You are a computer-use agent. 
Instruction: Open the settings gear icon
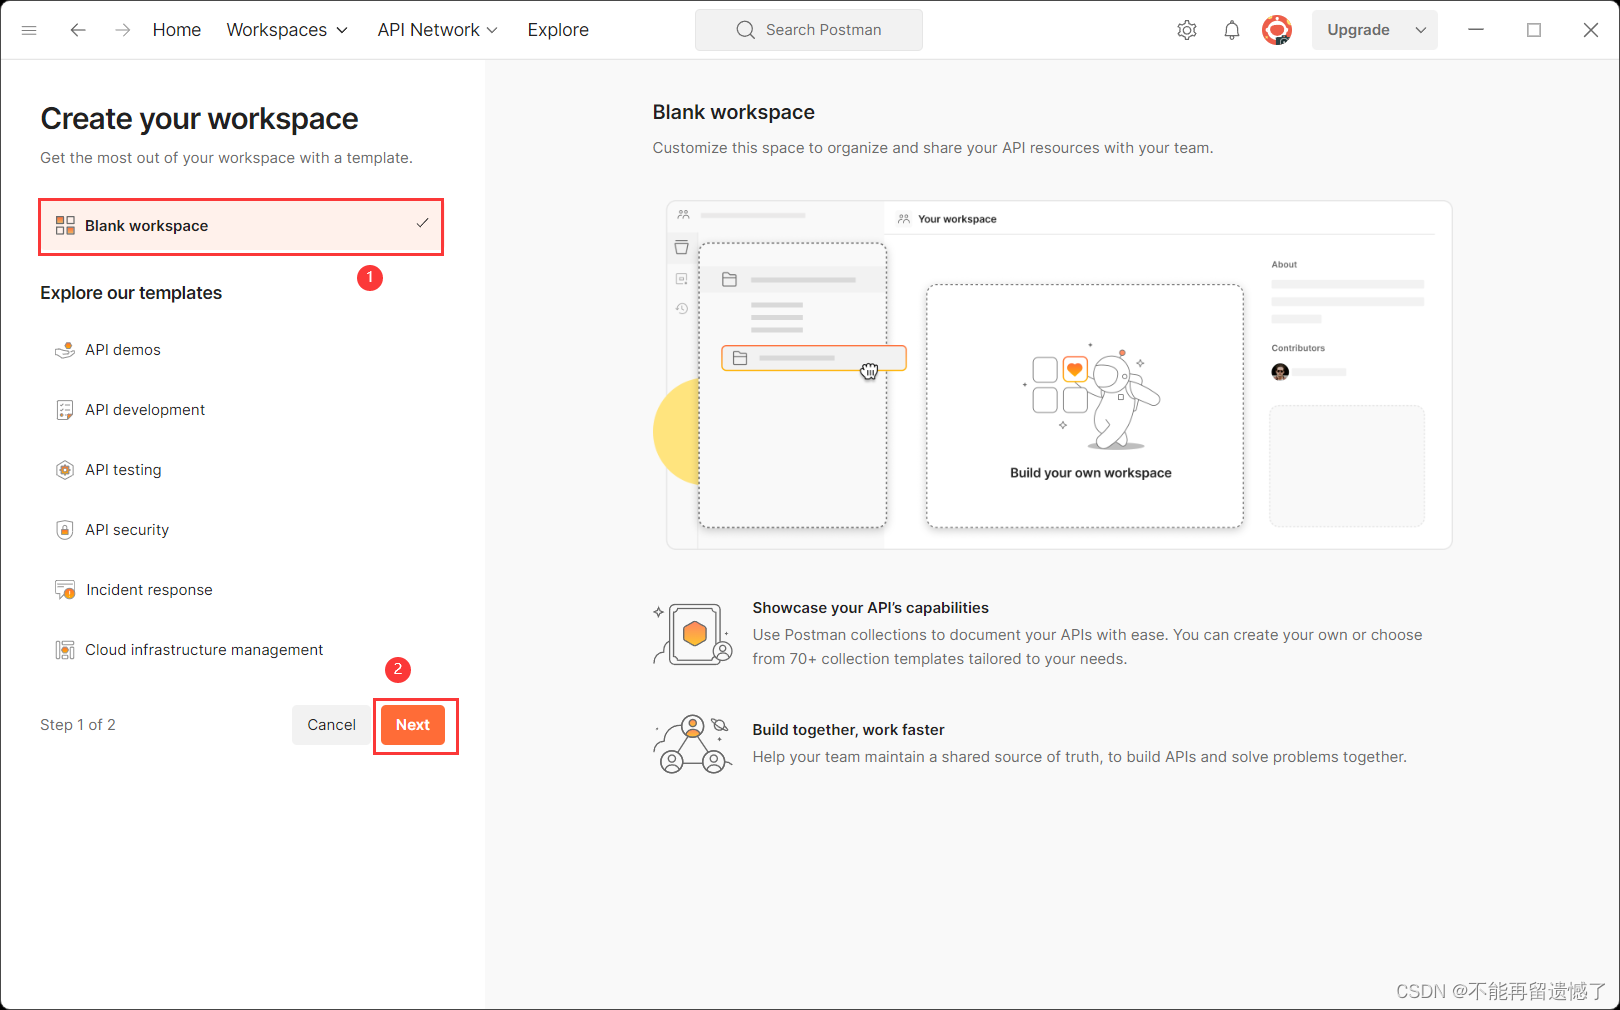(1187, 30)
